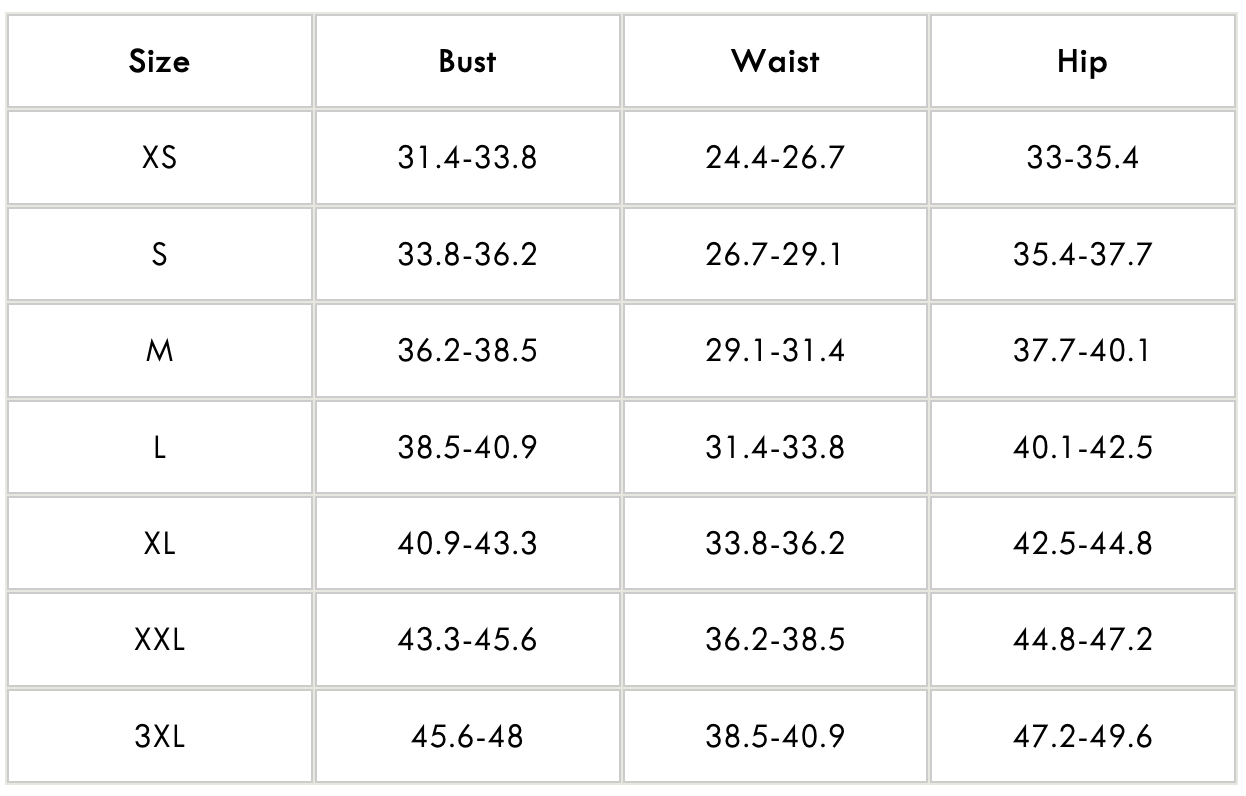Select waist cell 24.4-26.7
This screenshot has height=796, width=1246.
[x=775, y=157]
